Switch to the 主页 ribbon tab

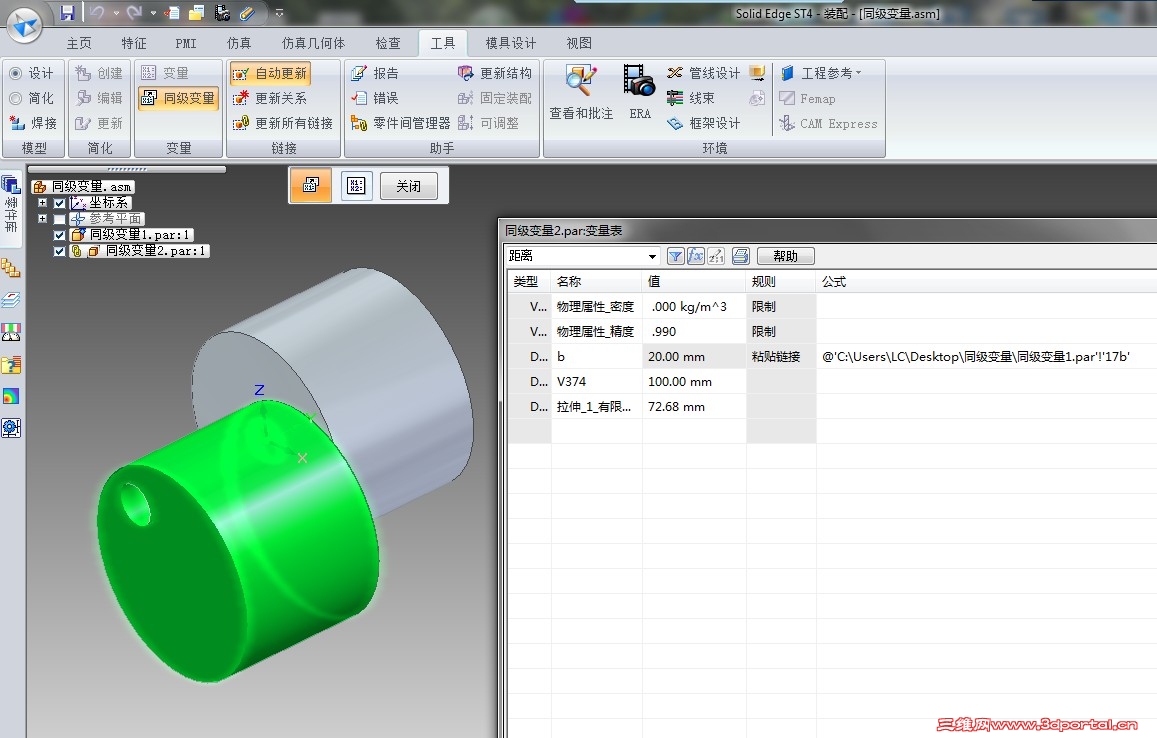coord(79,43)
